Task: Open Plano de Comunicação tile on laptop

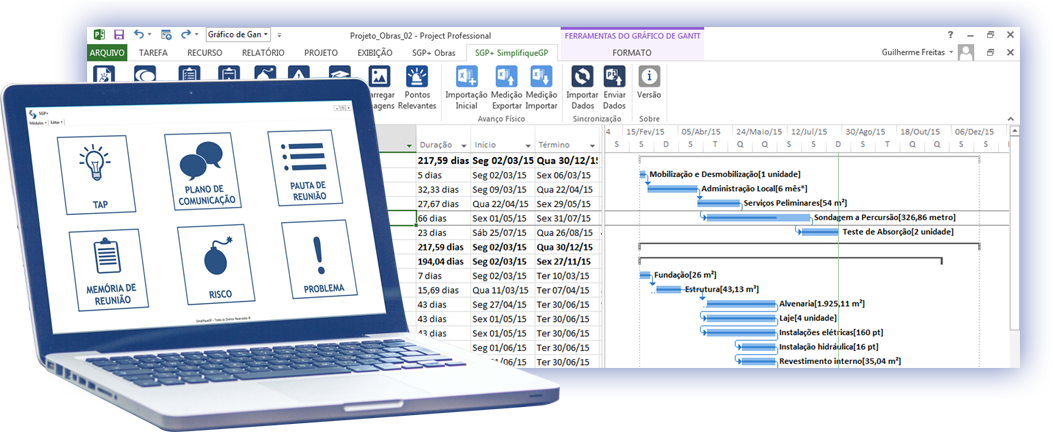Action: 203,172
